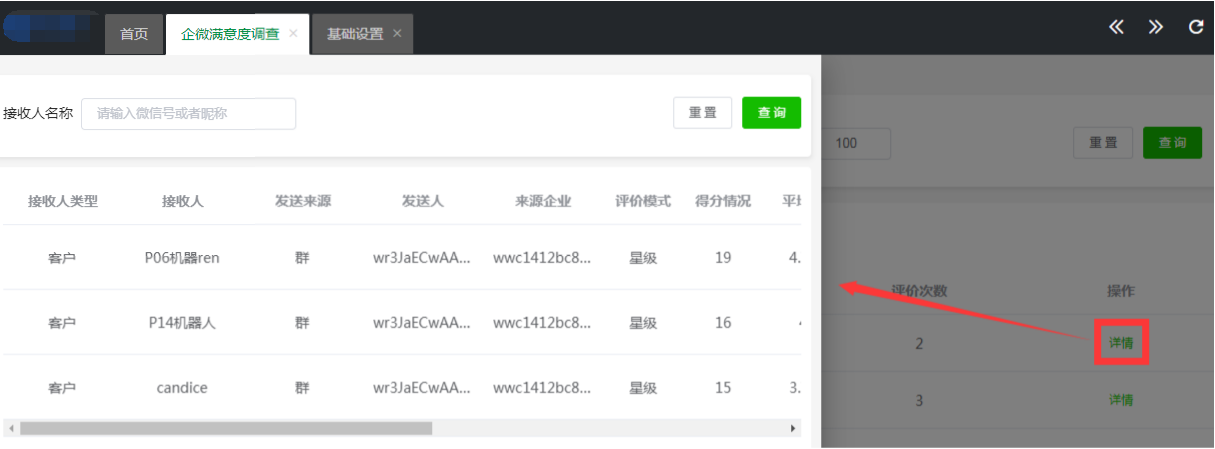The width and height of the screenshot is (1215, 449).
Task: Open 详情 link in red highlighted box
Action: click(1121, 343)
